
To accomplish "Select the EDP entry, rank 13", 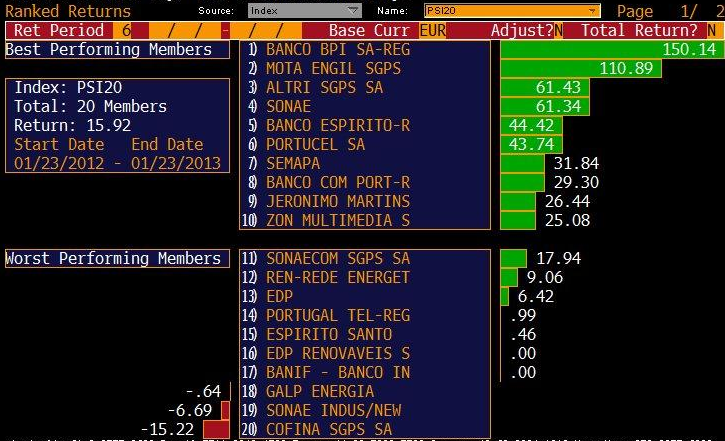I will point(365,296).
